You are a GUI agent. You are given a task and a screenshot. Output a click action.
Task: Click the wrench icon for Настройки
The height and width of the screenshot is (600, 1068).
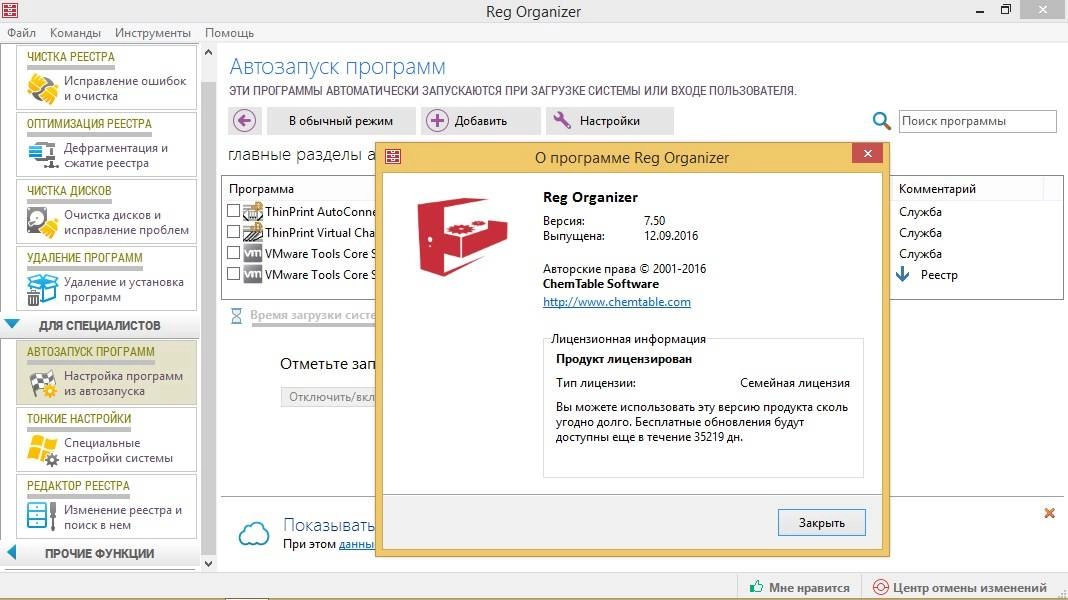pos(562,120)
